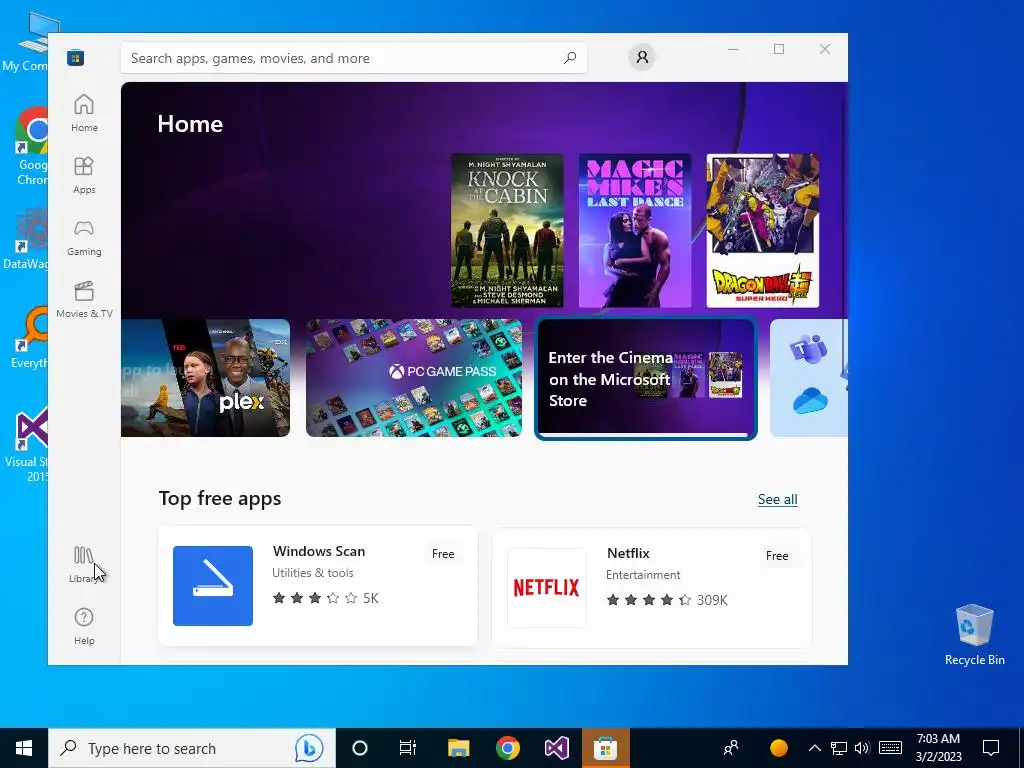Select Everything shortcut on desktop

pyautogui.click(x=29, y=338)
